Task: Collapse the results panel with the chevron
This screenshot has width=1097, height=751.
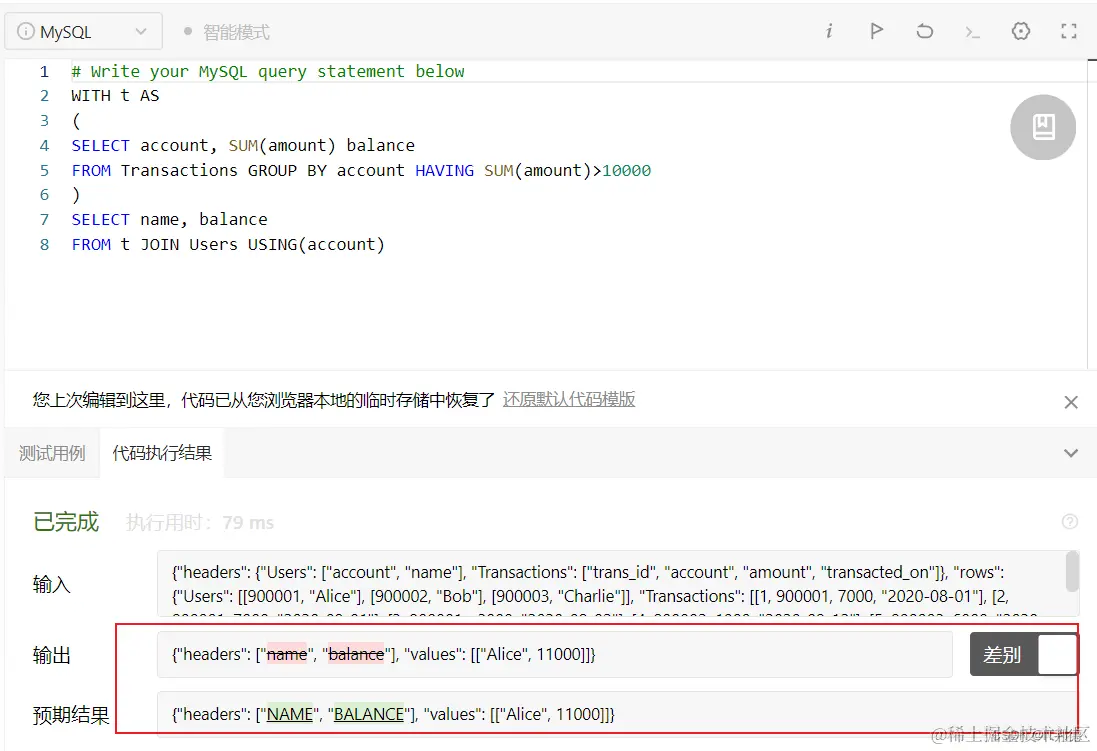Action: 1070,454
